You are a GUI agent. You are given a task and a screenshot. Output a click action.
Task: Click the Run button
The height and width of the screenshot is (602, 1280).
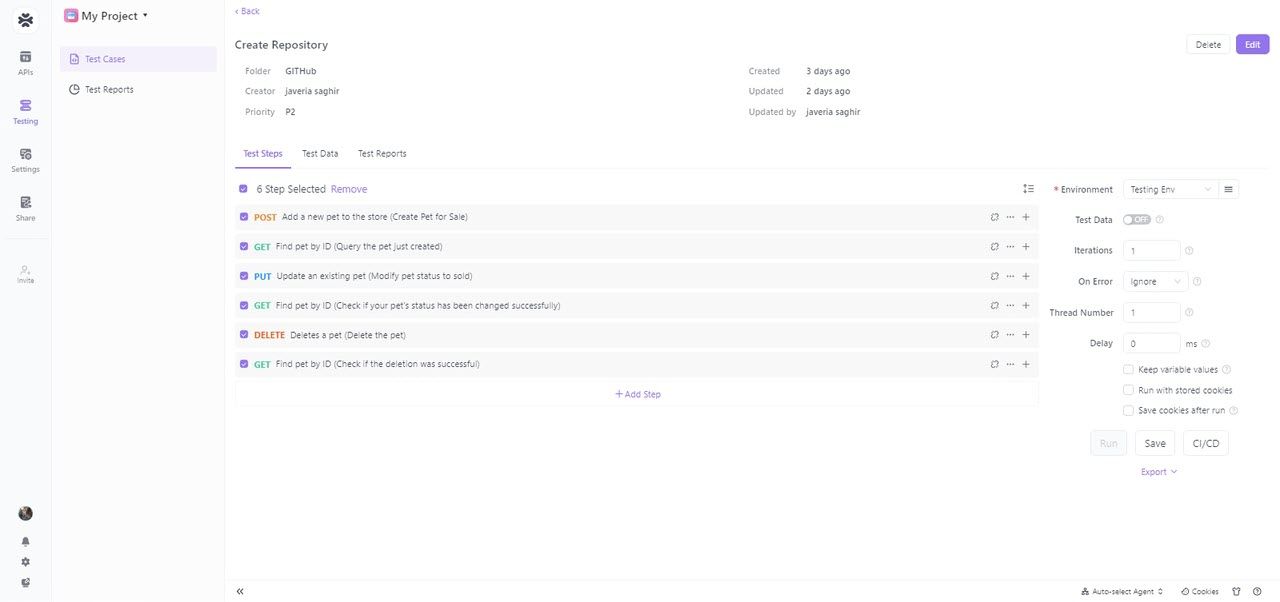(1108, 444)
